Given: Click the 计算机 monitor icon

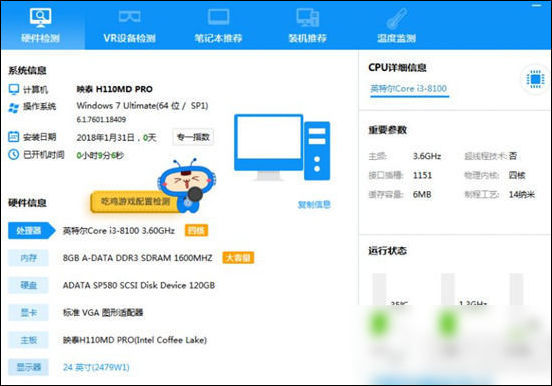Looking at the screenshot, I should [x=14, y=89].
